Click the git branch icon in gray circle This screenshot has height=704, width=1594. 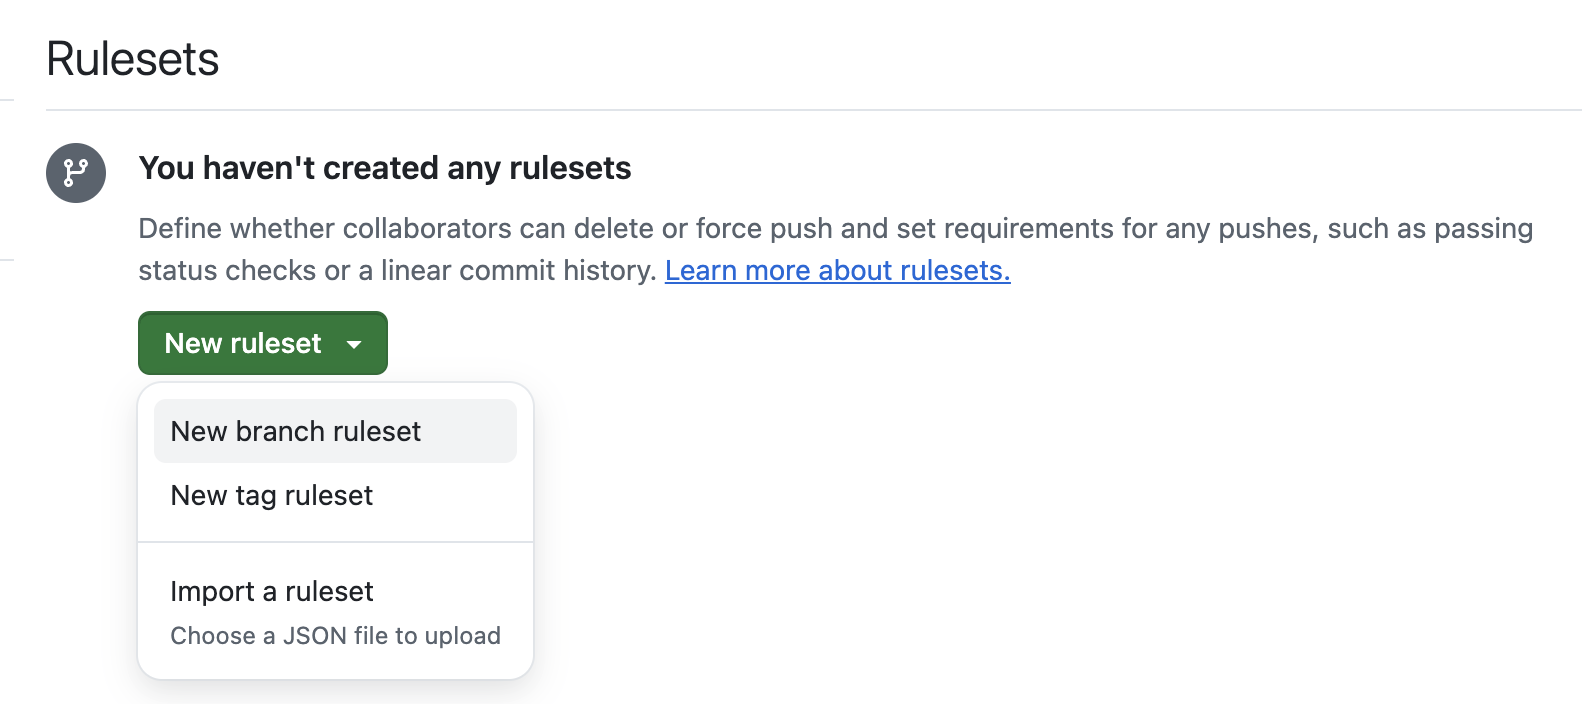click(76, 173)
